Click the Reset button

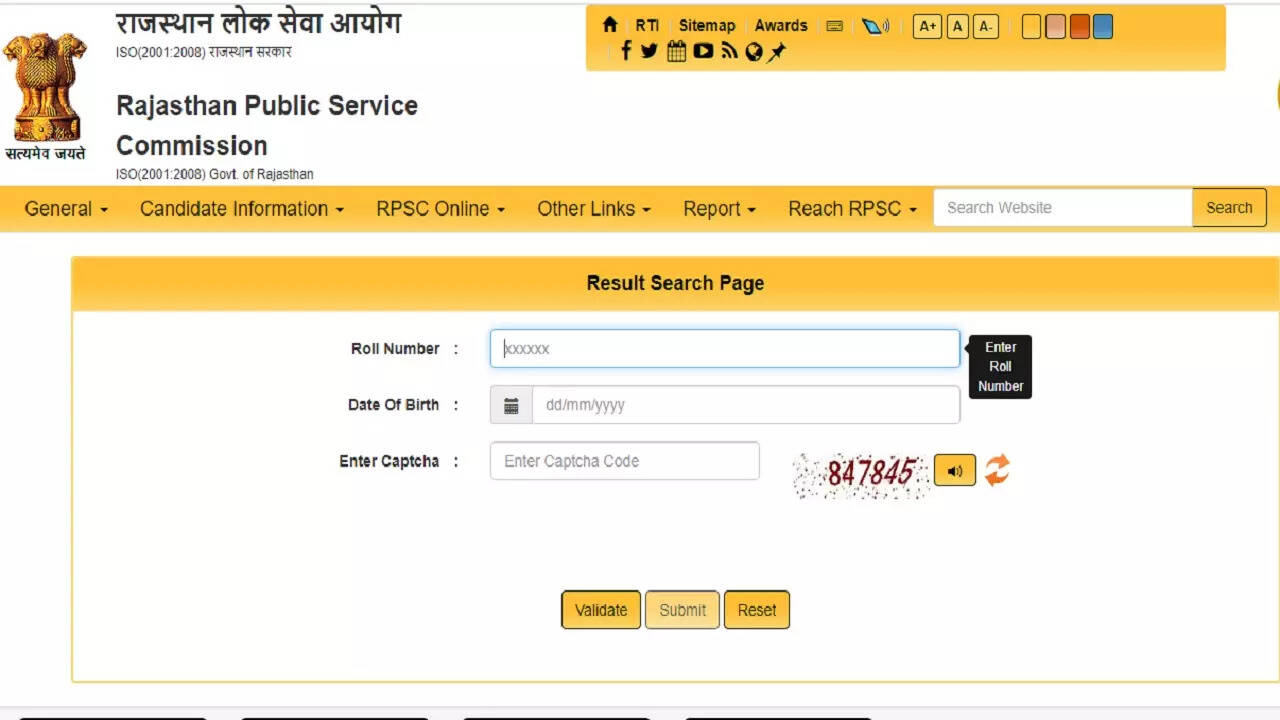[x=756, y=610]
